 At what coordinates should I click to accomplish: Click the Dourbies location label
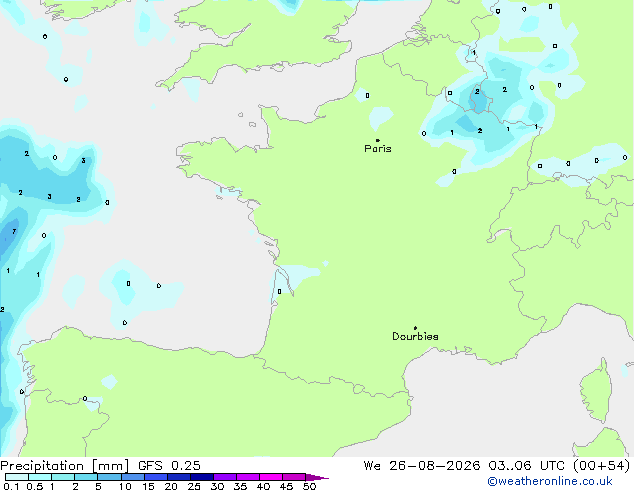click(x=415, y=336)
